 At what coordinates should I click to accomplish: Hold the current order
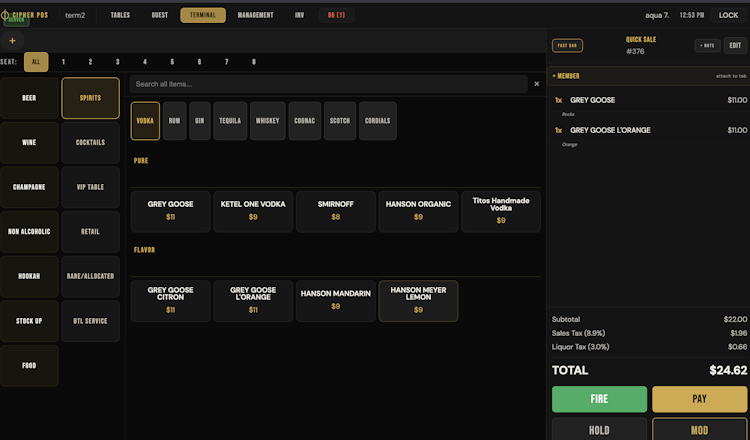point(599,429)
